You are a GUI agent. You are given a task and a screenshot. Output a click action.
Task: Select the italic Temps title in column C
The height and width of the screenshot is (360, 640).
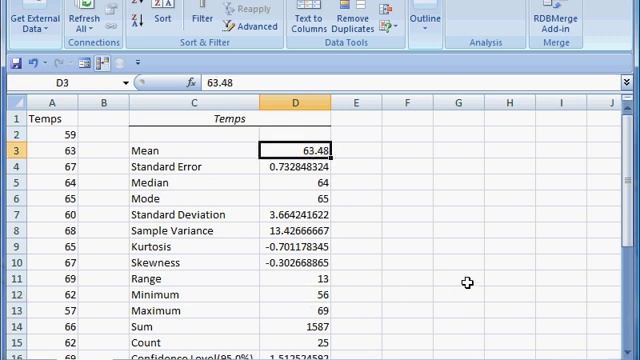(230, 119)
